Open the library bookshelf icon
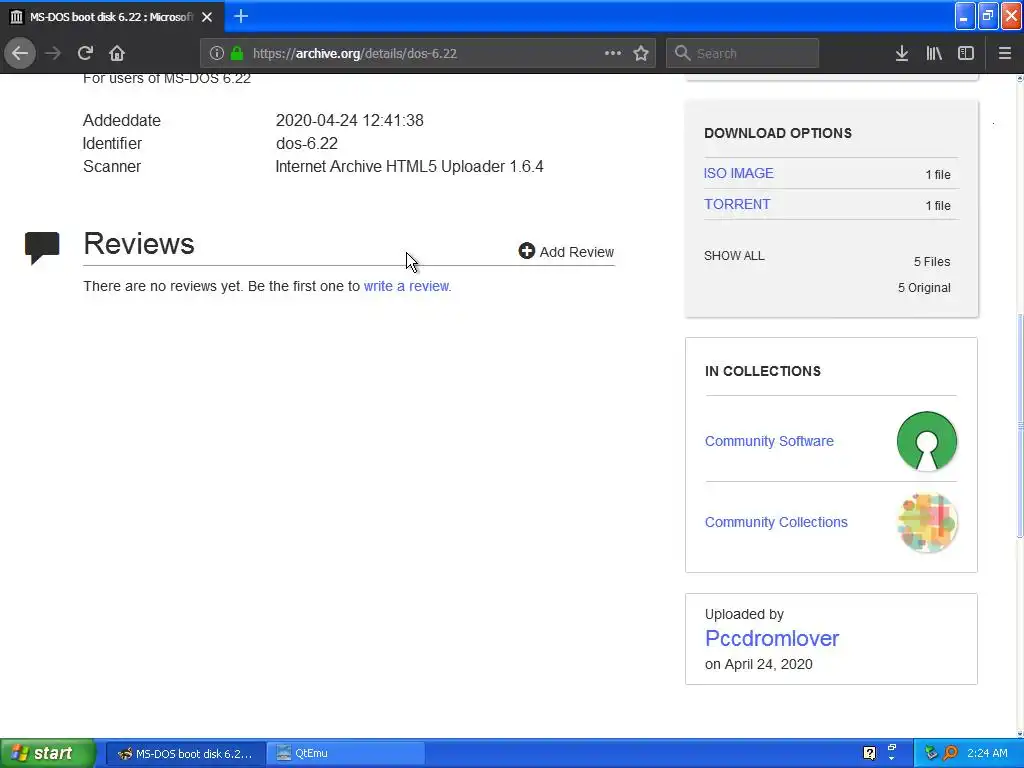Viewport: 1024px width, 768px height. 934,53
